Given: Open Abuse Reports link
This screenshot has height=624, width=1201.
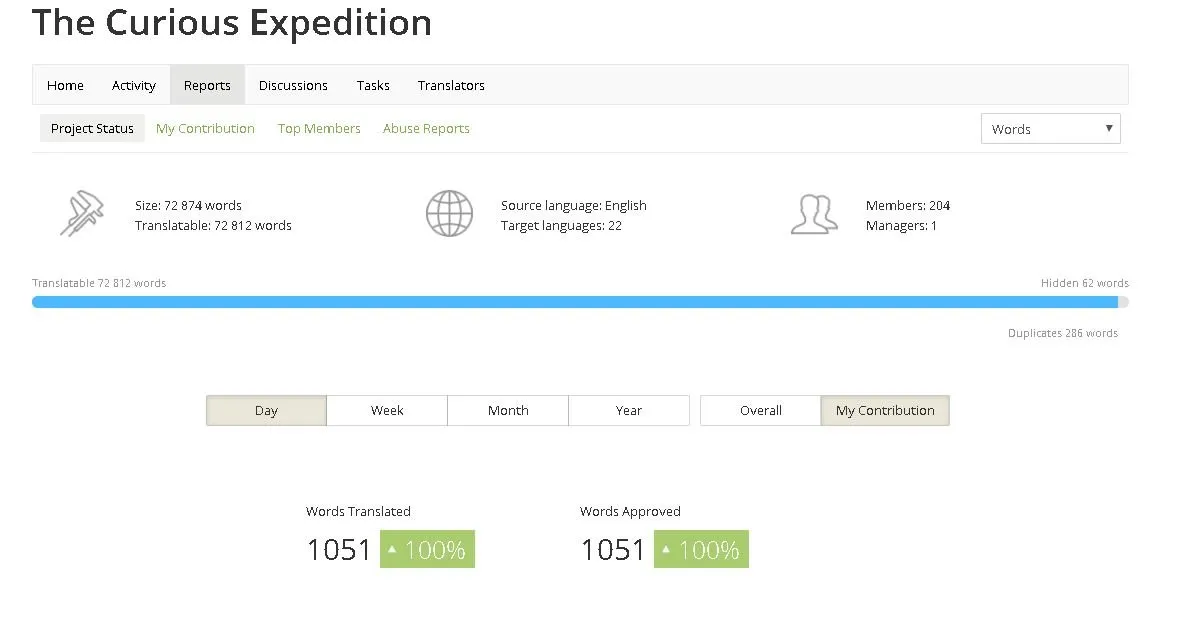Looking at the screenshot, I should [x=426, y=128].
